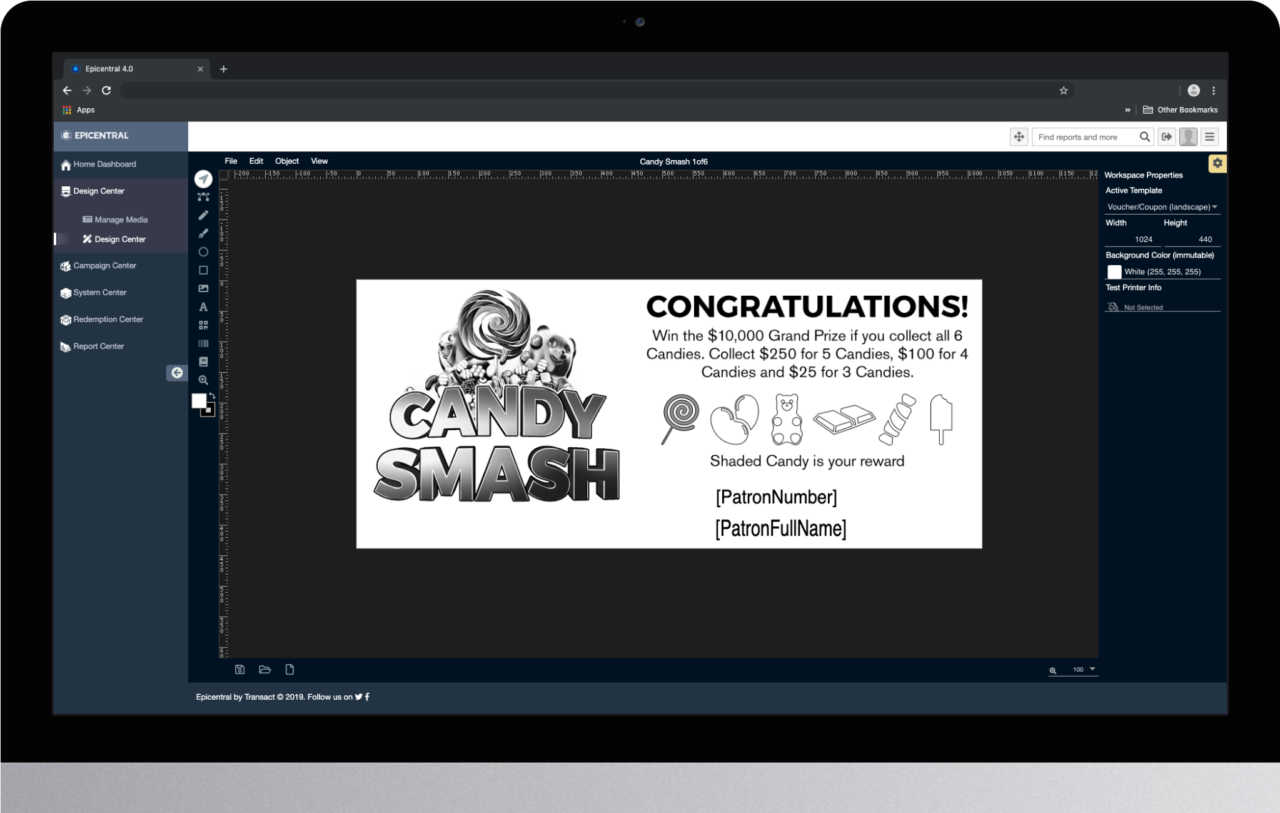Click the Save icon below the canvas

pyautogui.click(x=240, y=670)
